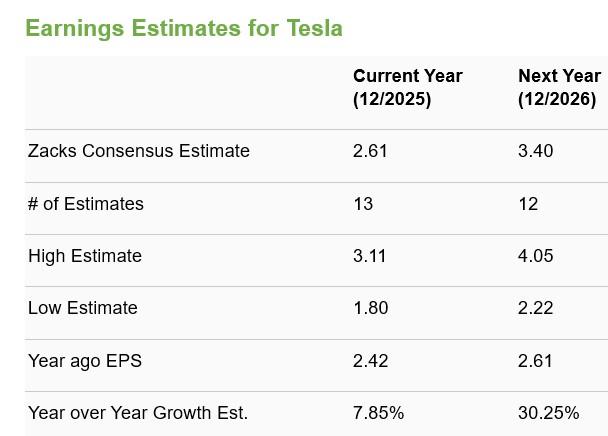This screenshot has width=608, height=436.
Task: Click the 7.85% growth estimate value
Action: (x=378, y=413)
